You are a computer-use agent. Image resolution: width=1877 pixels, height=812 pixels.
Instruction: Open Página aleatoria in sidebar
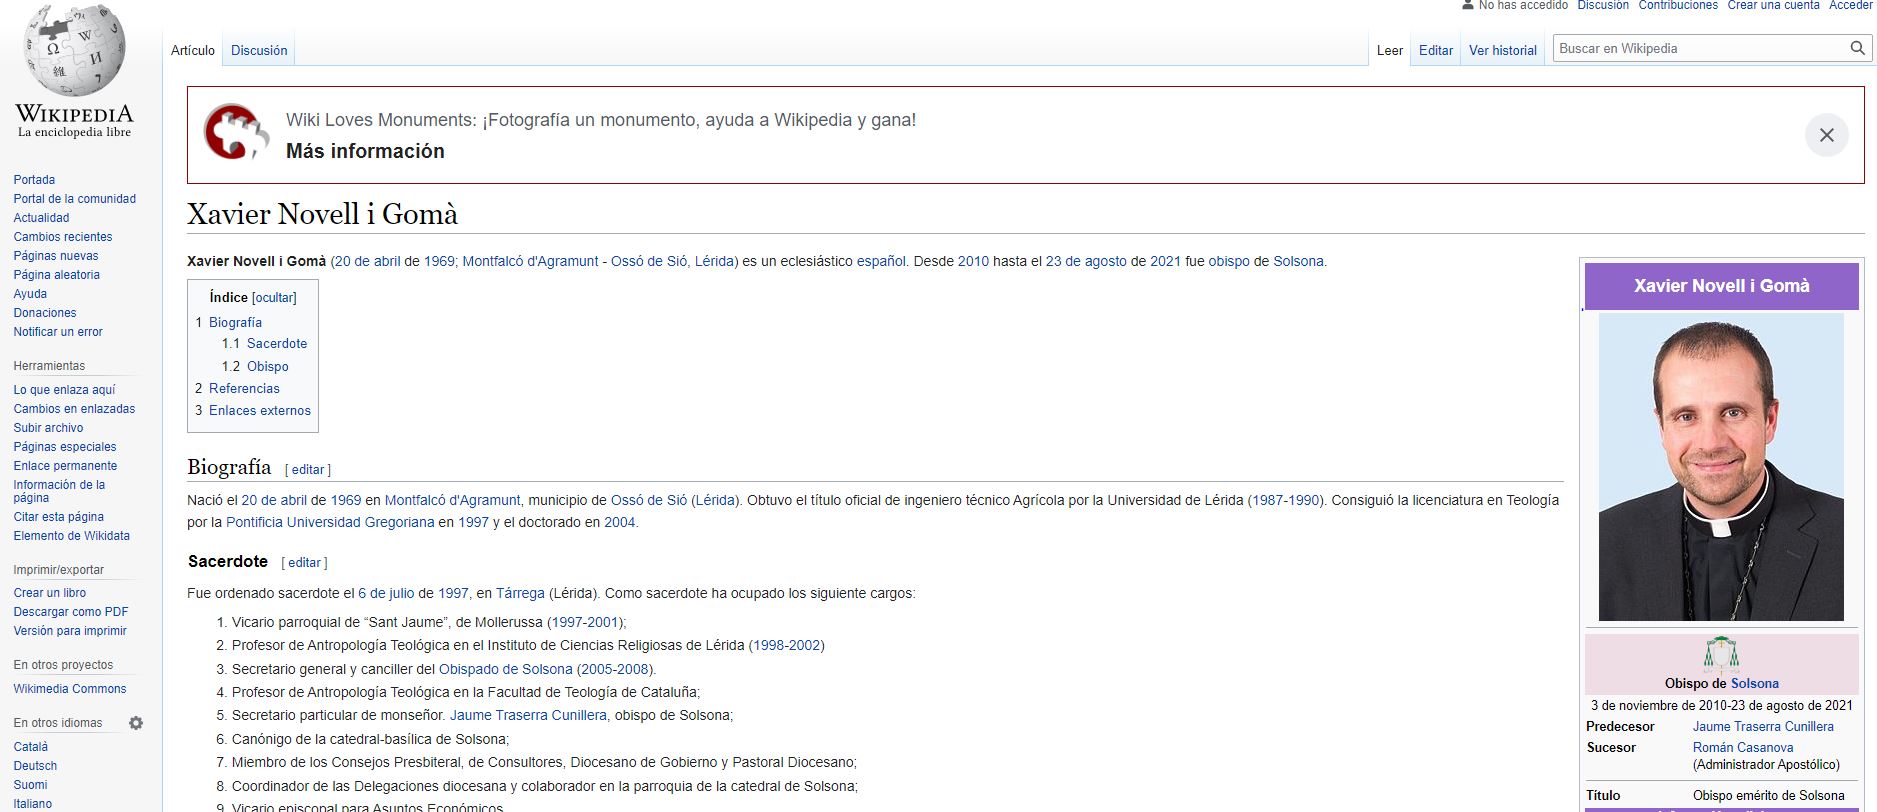tap(56, 275)
